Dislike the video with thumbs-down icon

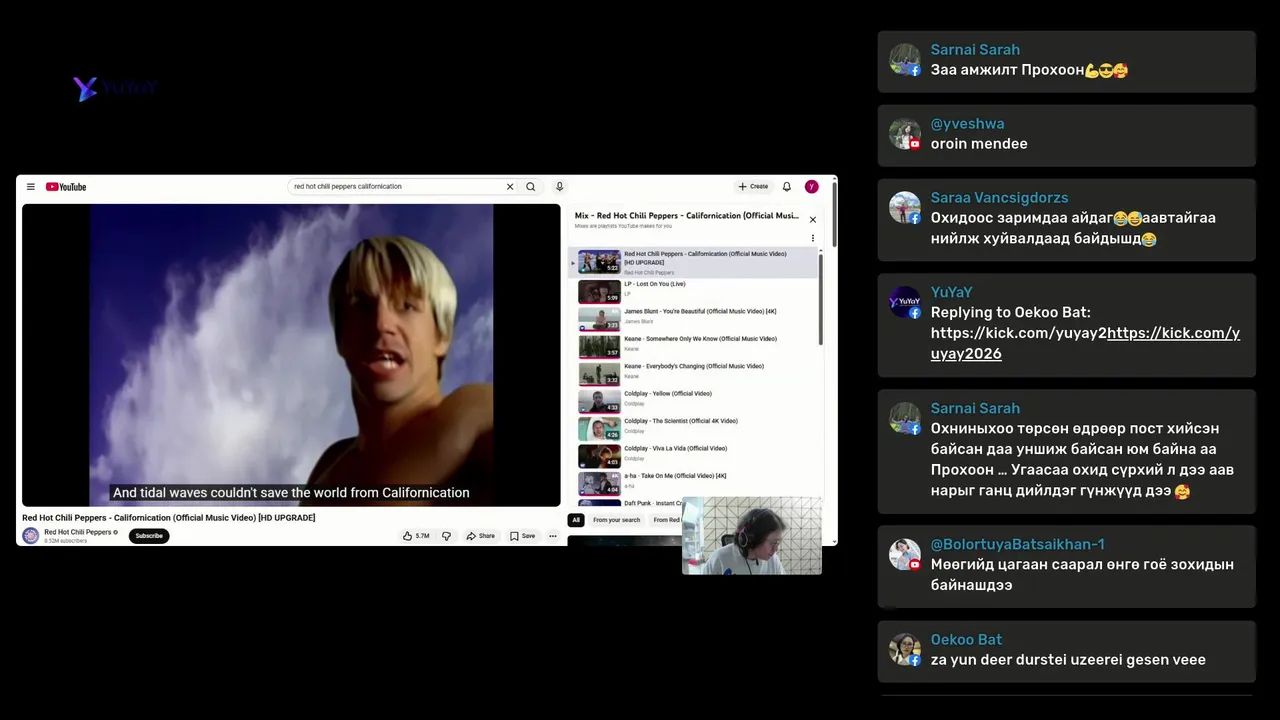[x=446, y=536]
